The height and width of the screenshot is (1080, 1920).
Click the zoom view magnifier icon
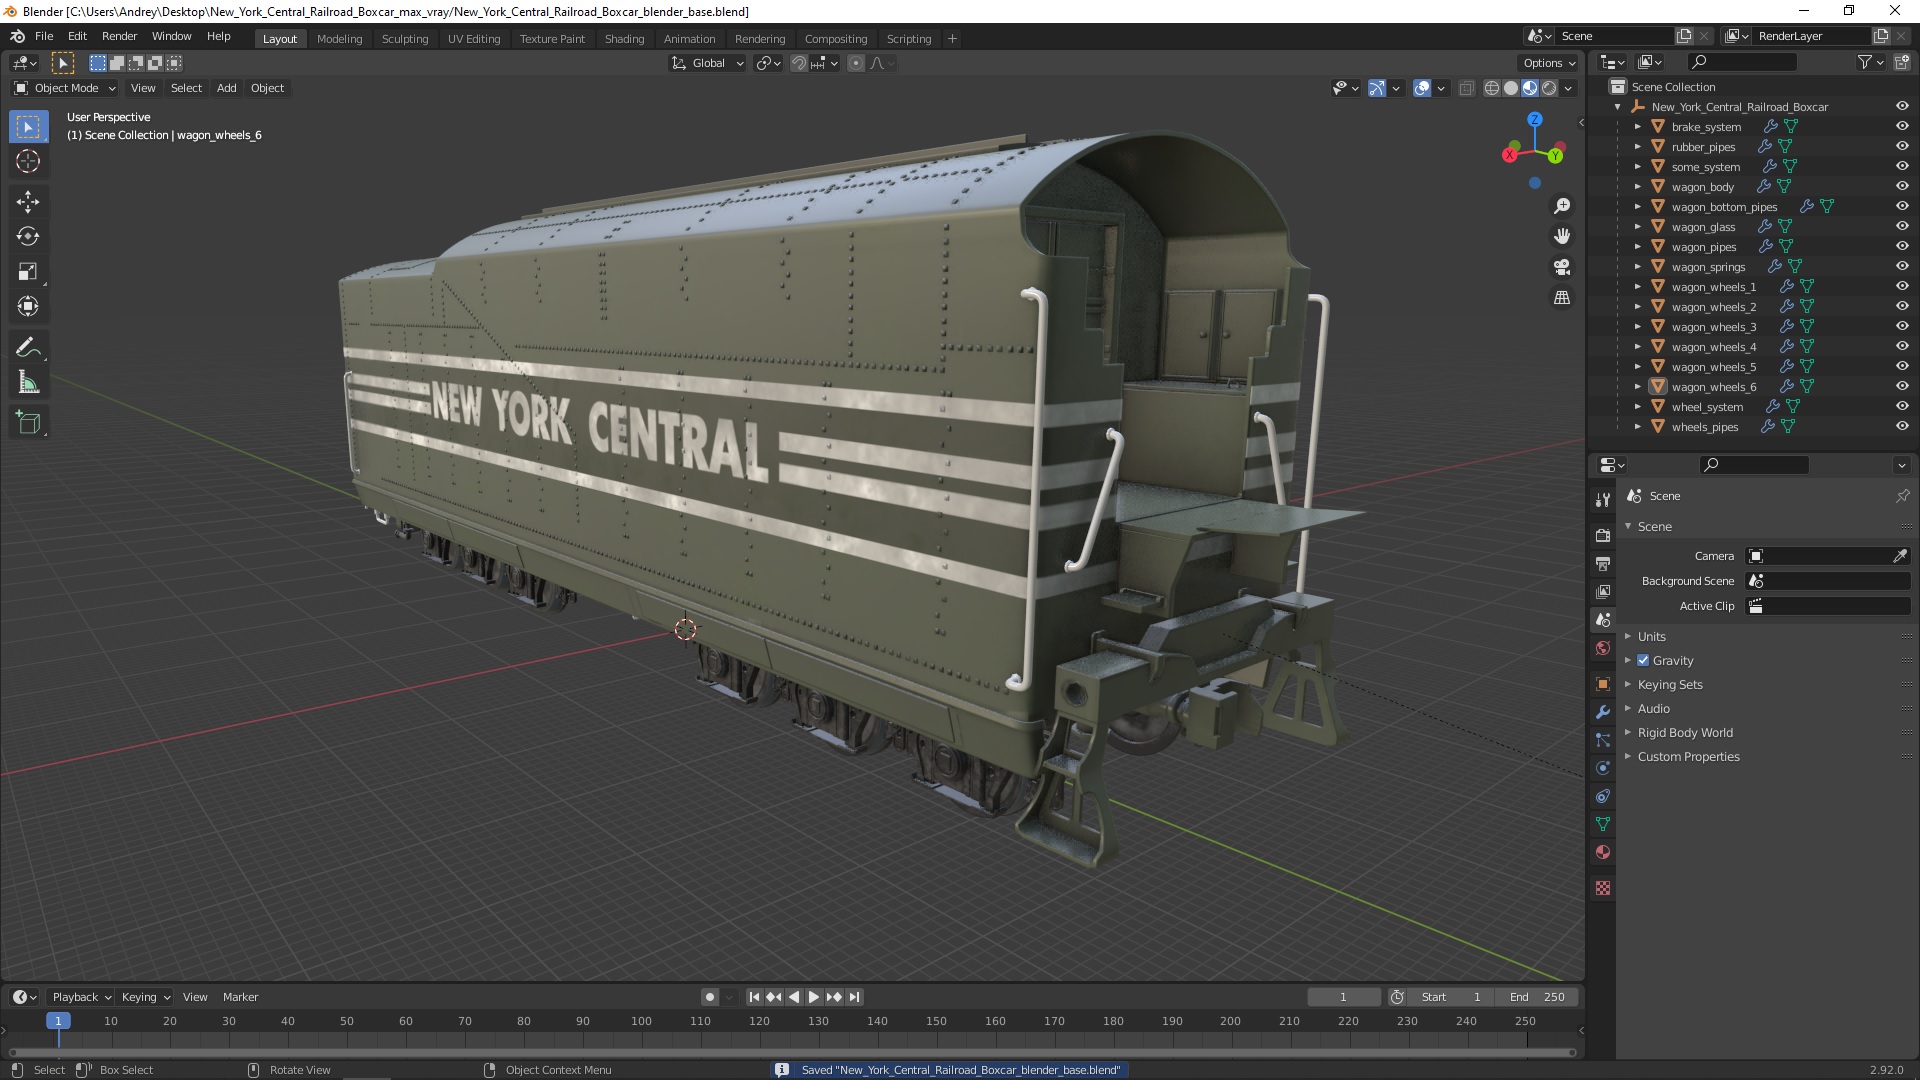click(1561, 206)
